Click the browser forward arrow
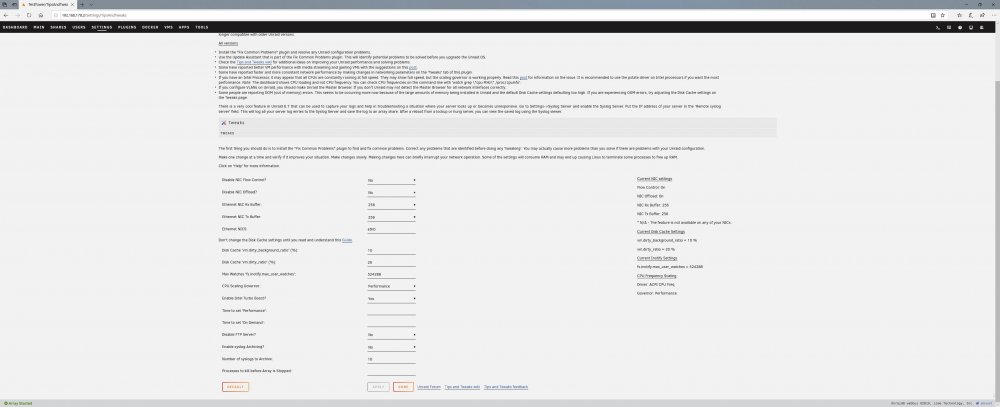Image resolution: width=1000 pixels, height=407 pixels. [x=17, y=15]
